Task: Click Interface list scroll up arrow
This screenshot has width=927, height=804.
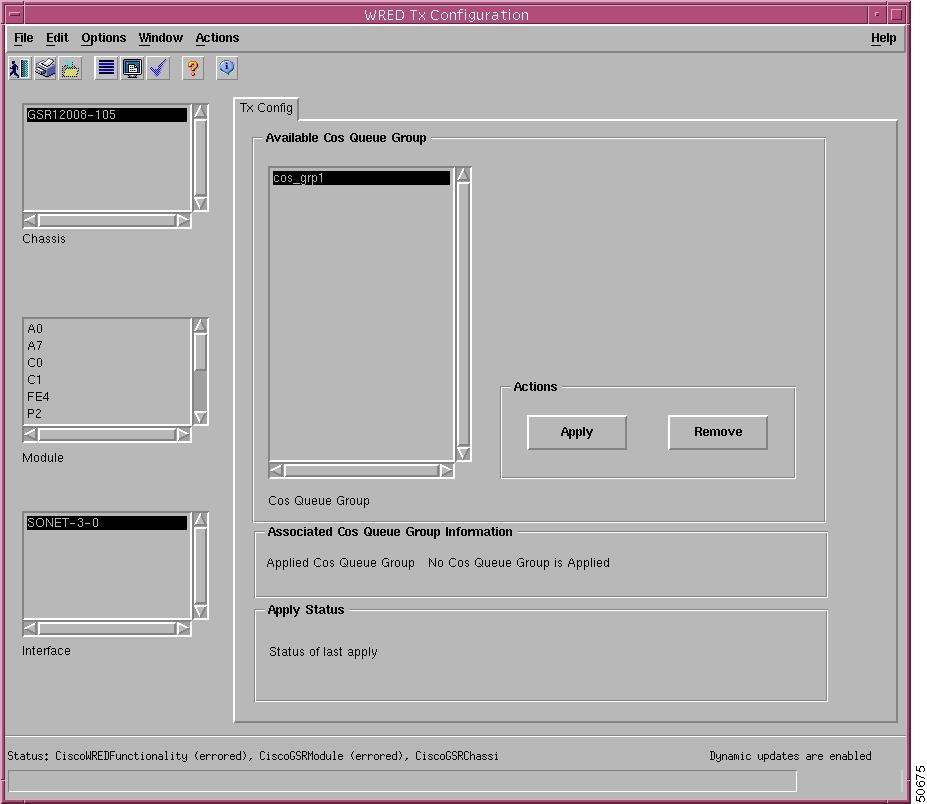Action: pyautogui.click(x=200, y=520)
